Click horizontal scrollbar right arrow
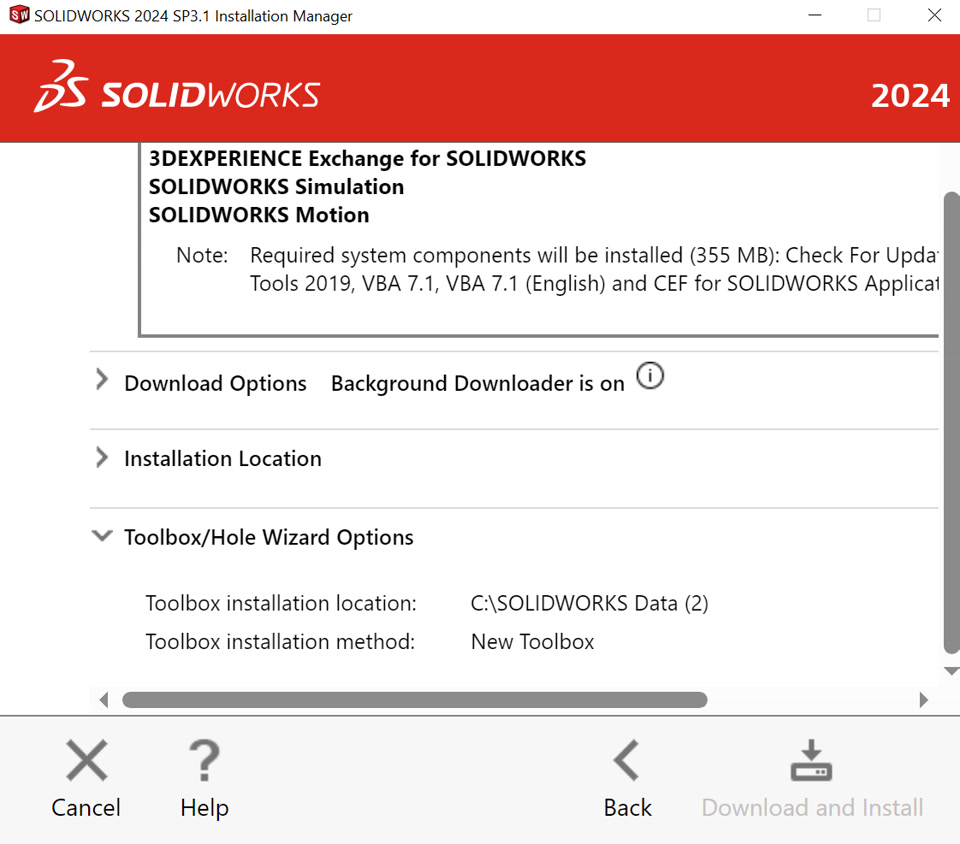 click(924, 700)
